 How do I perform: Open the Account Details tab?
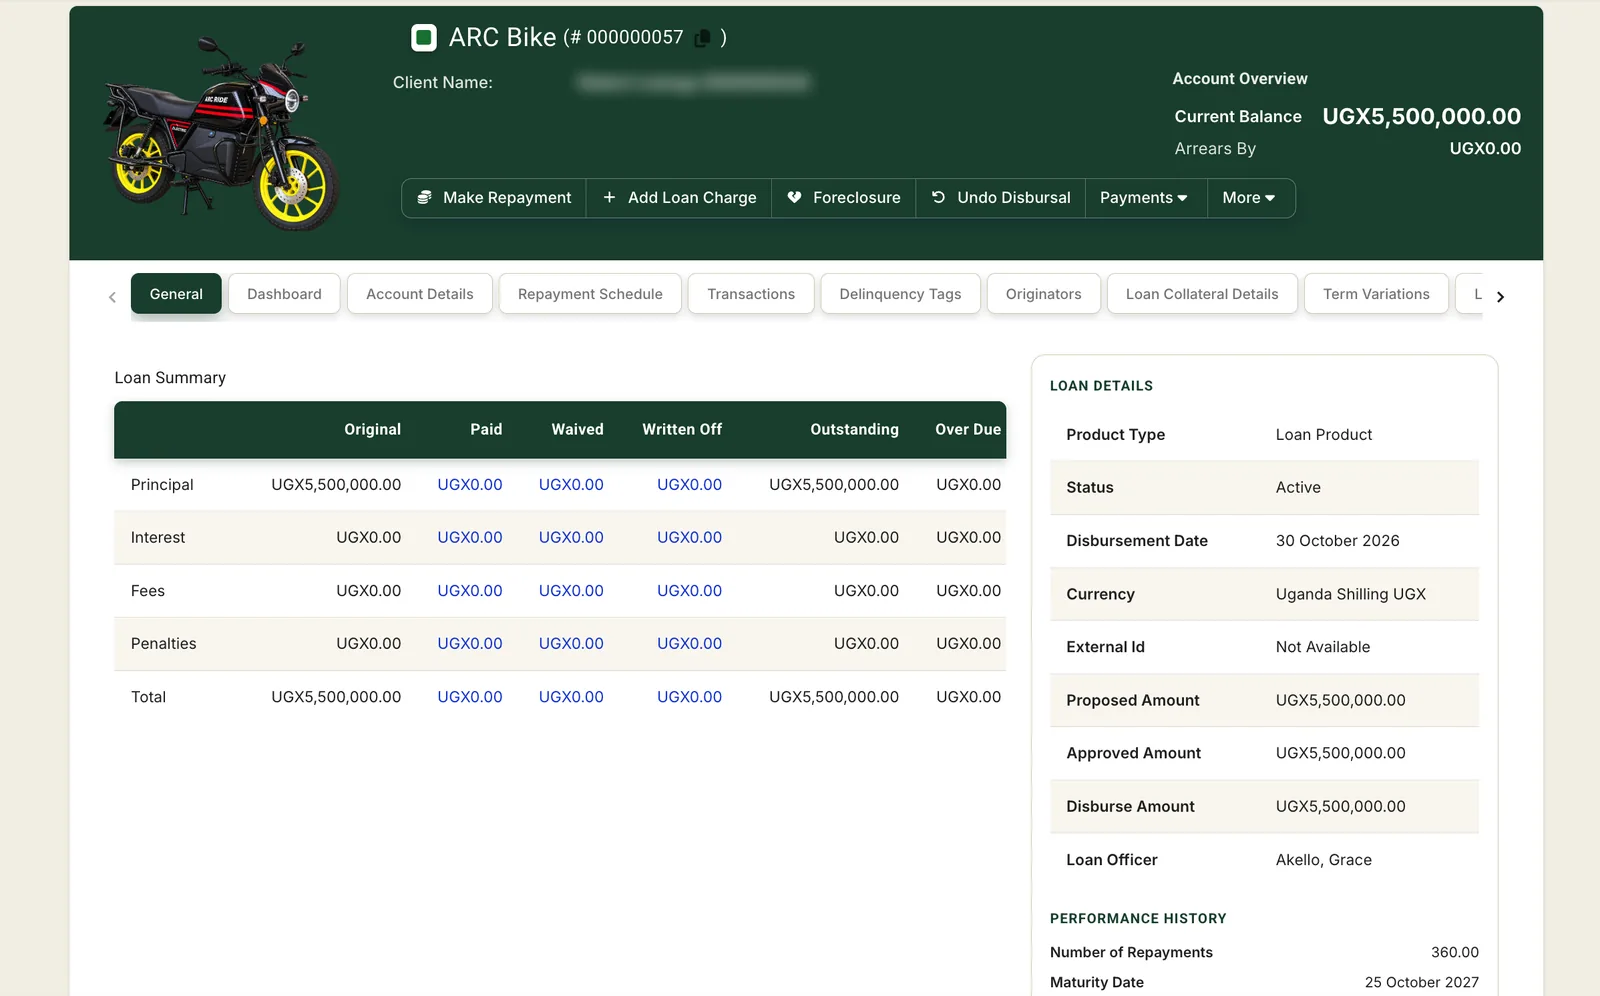pos(420,294)
